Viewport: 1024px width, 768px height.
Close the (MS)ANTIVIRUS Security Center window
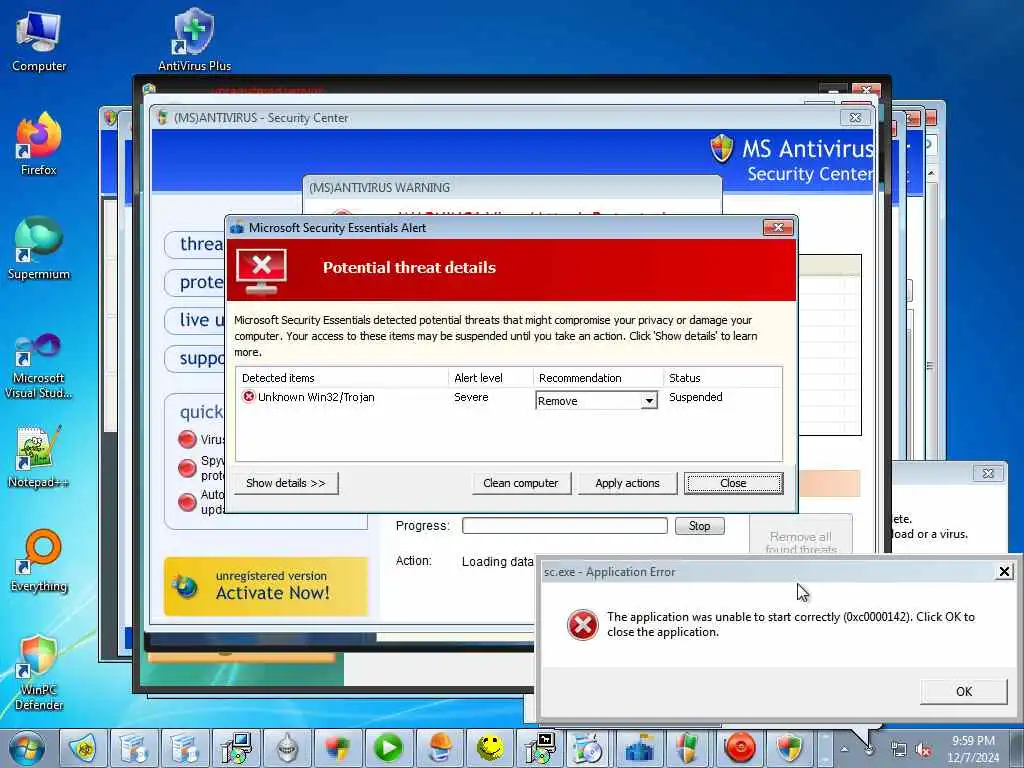tap(855, 118)
